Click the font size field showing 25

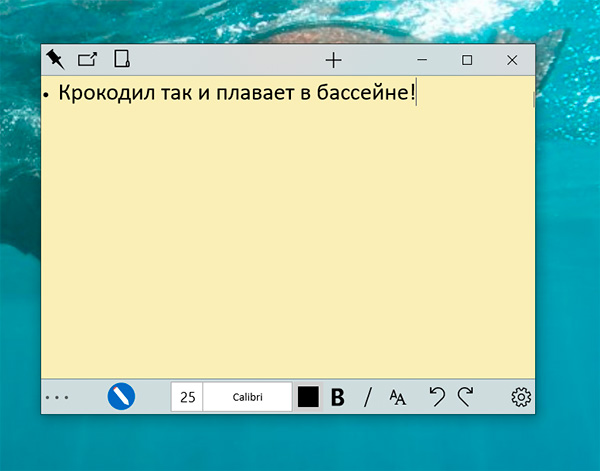point(187,397)
